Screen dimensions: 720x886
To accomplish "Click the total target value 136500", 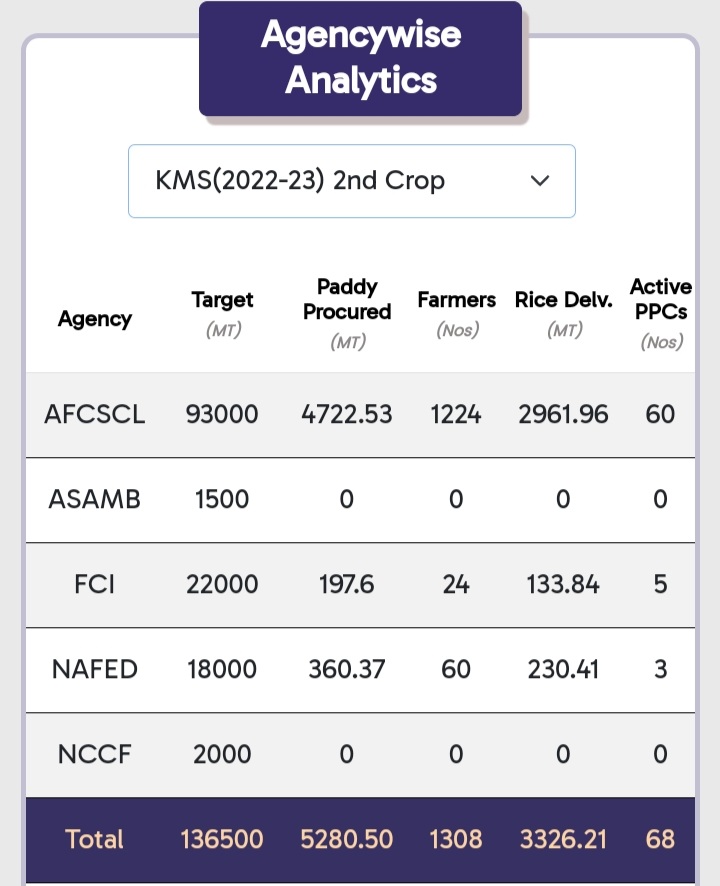I will pyautogui.click(x=222, y=839).
